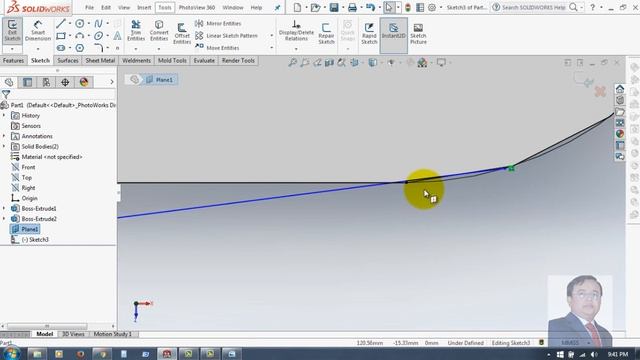This screenshot has height=360, width=640.
Task: Open the Display/Delete Relations dropdown arrow
Action: [296, 49]
